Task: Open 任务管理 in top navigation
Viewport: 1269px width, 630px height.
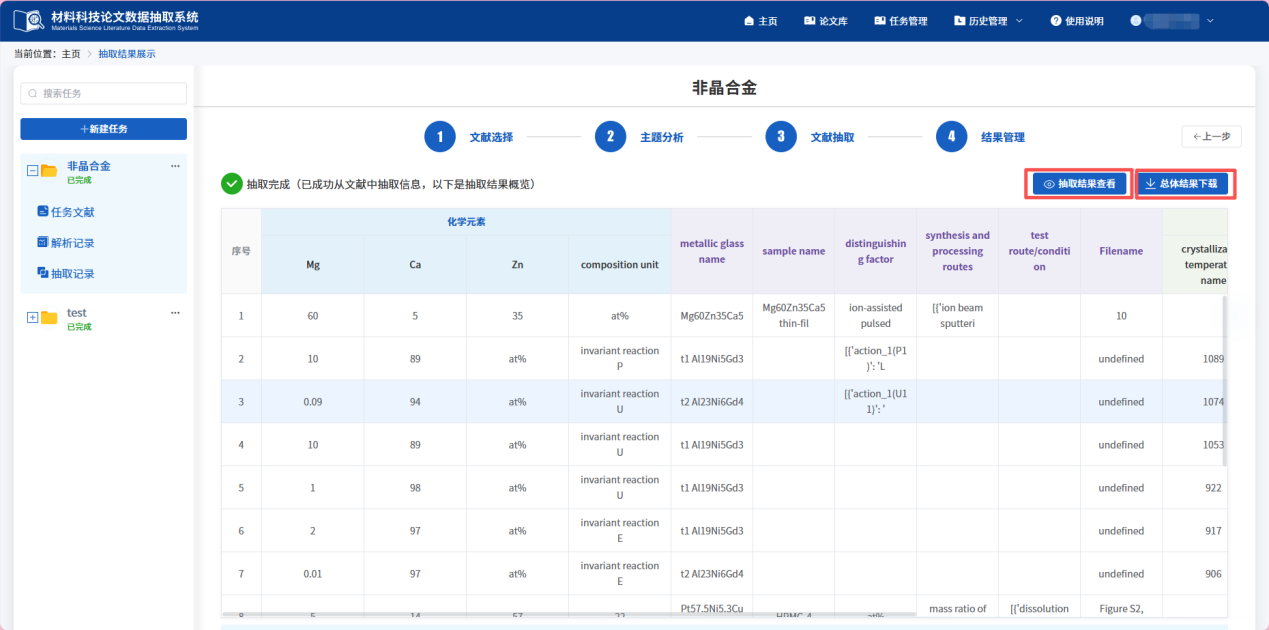Action: coord(901,21)
